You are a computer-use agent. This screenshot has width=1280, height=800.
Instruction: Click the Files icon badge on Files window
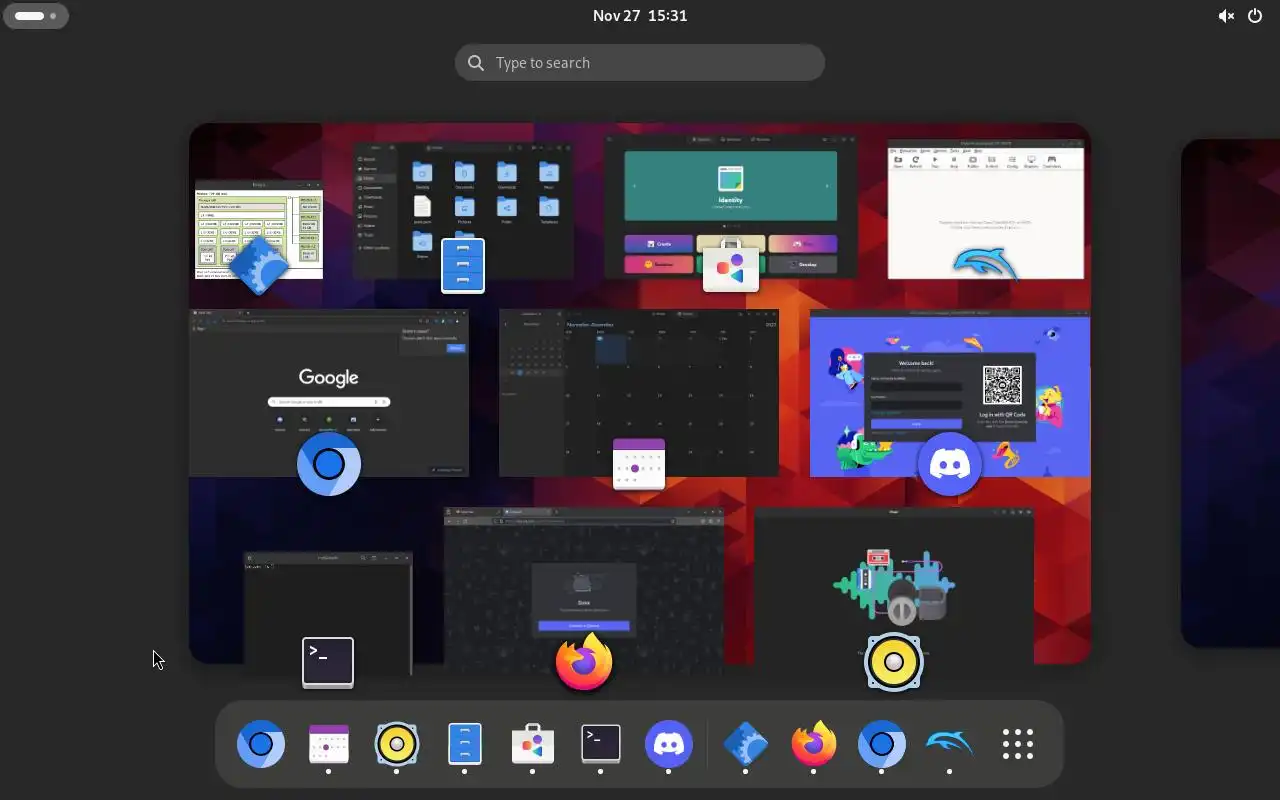[x=463, y=265]
